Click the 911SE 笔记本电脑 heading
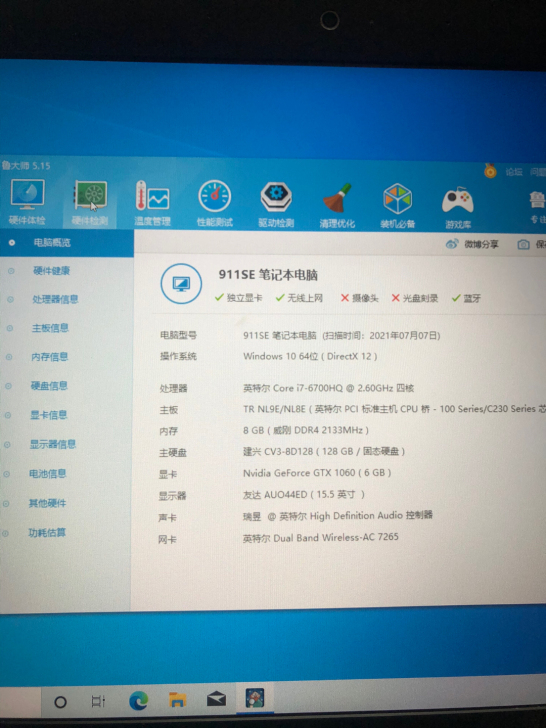The width and height of the screenshot is (546, 728). (x=268, y=275)
